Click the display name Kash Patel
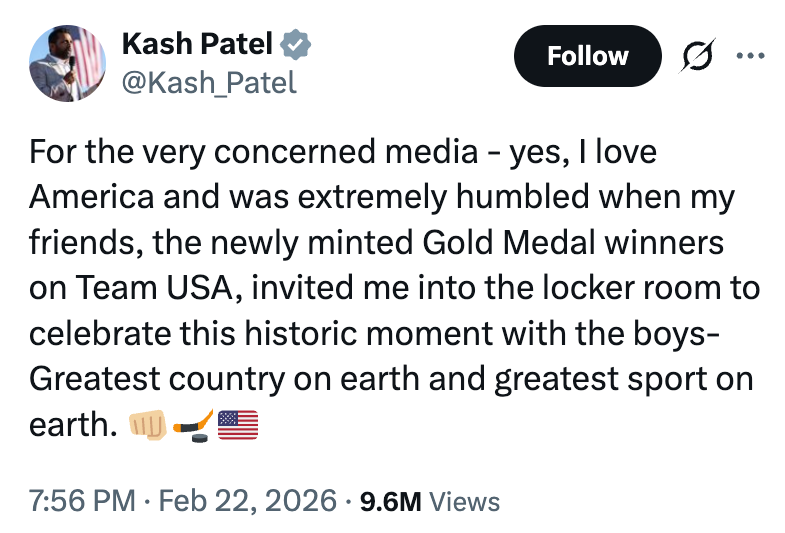 (196, 45)
